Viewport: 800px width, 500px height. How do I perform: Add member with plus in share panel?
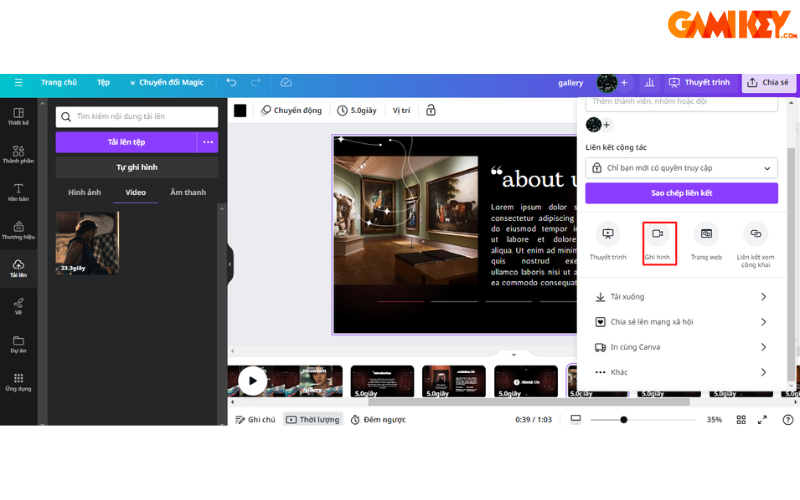(607, 124)
